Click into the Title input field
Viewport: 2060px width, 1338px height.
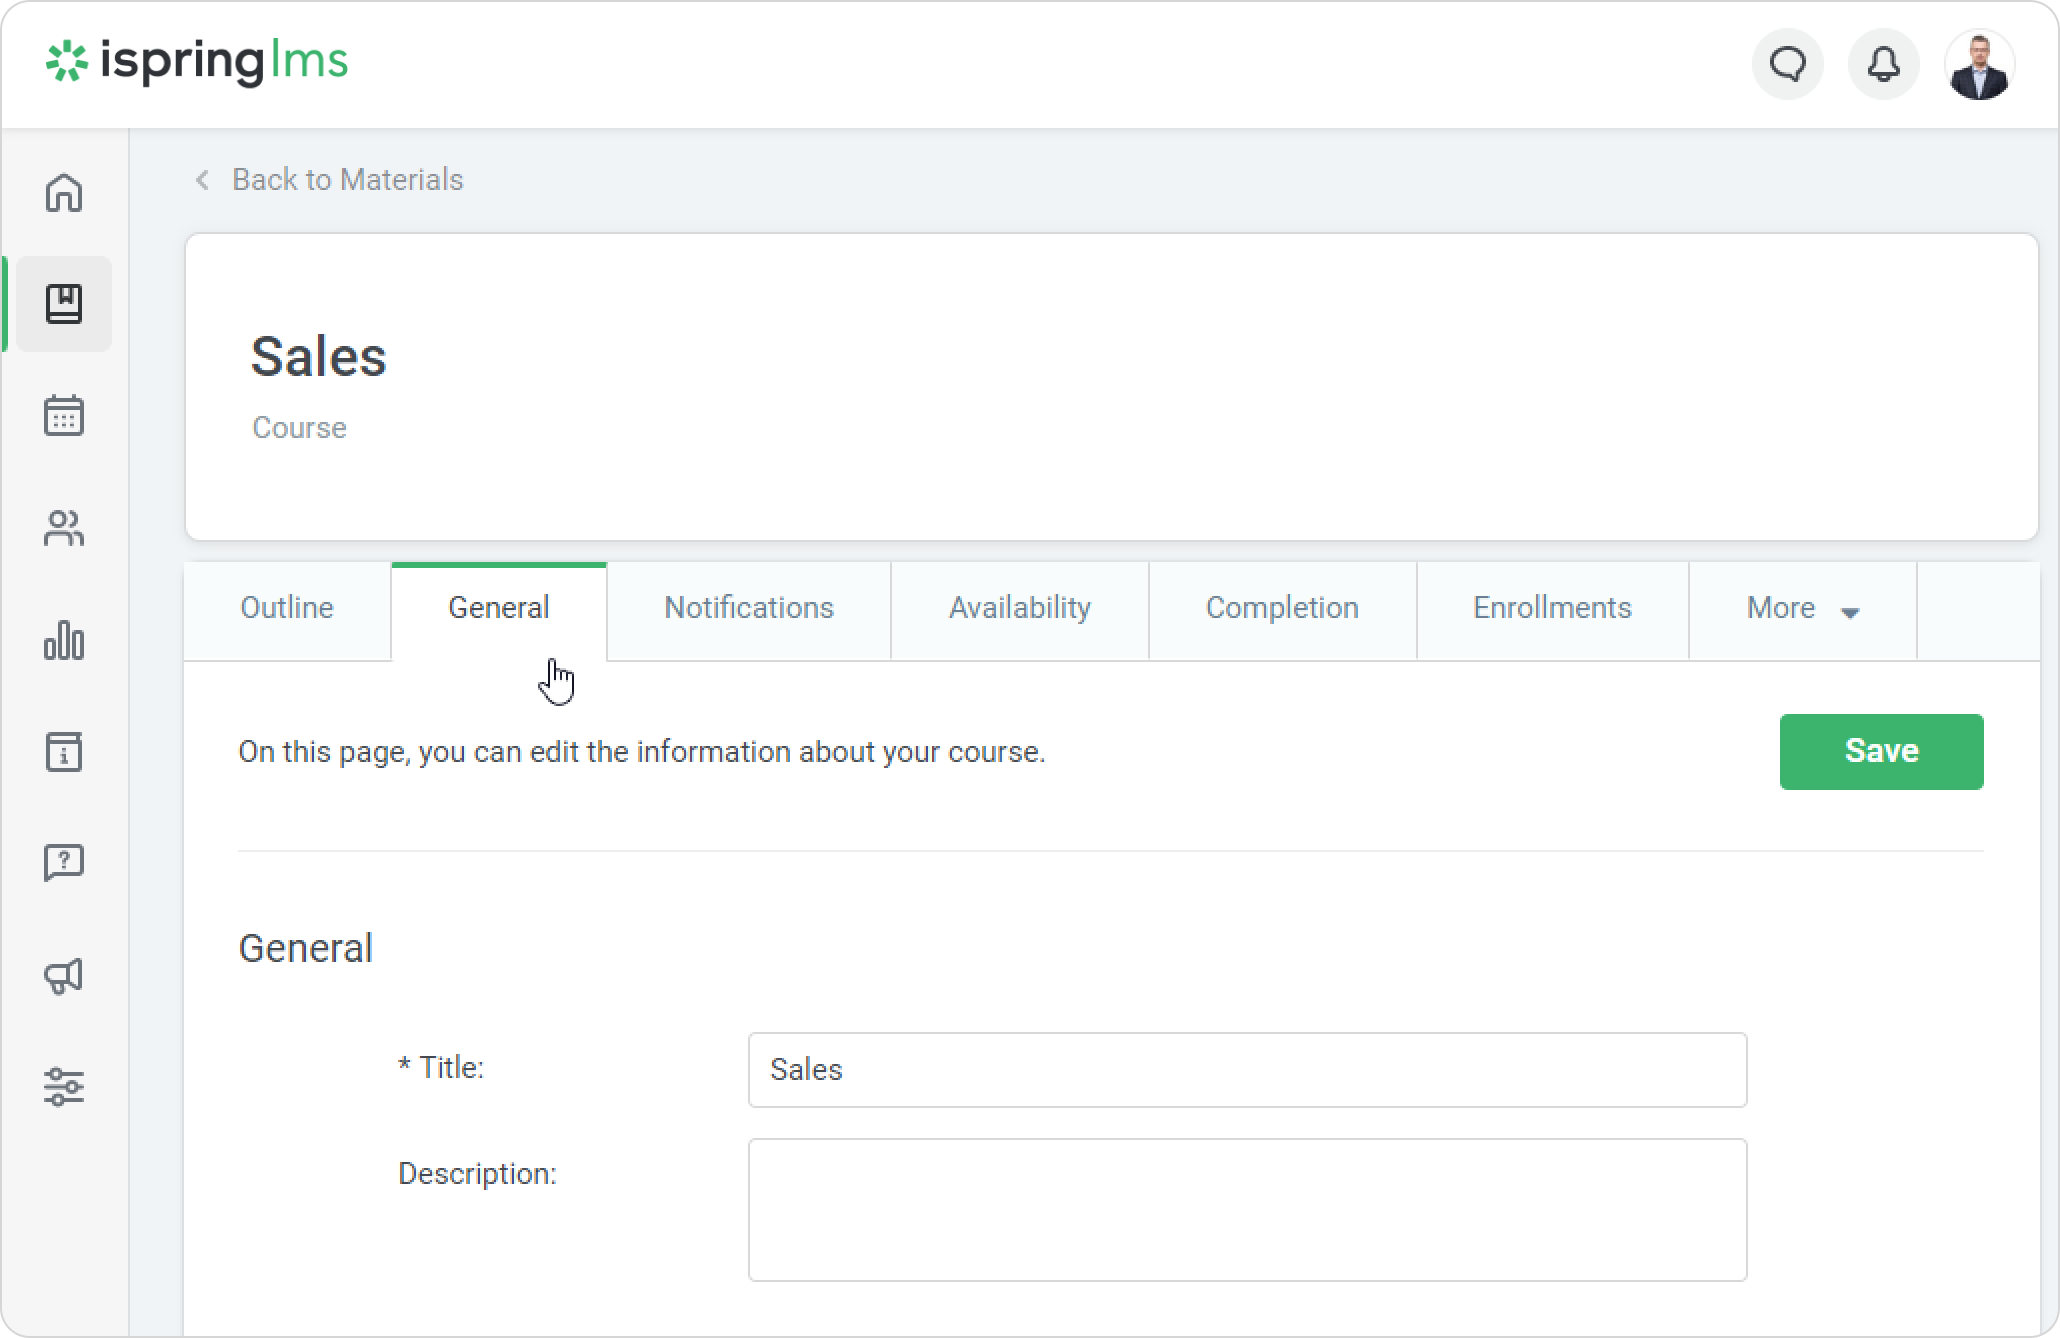tap(1247, 1070)
